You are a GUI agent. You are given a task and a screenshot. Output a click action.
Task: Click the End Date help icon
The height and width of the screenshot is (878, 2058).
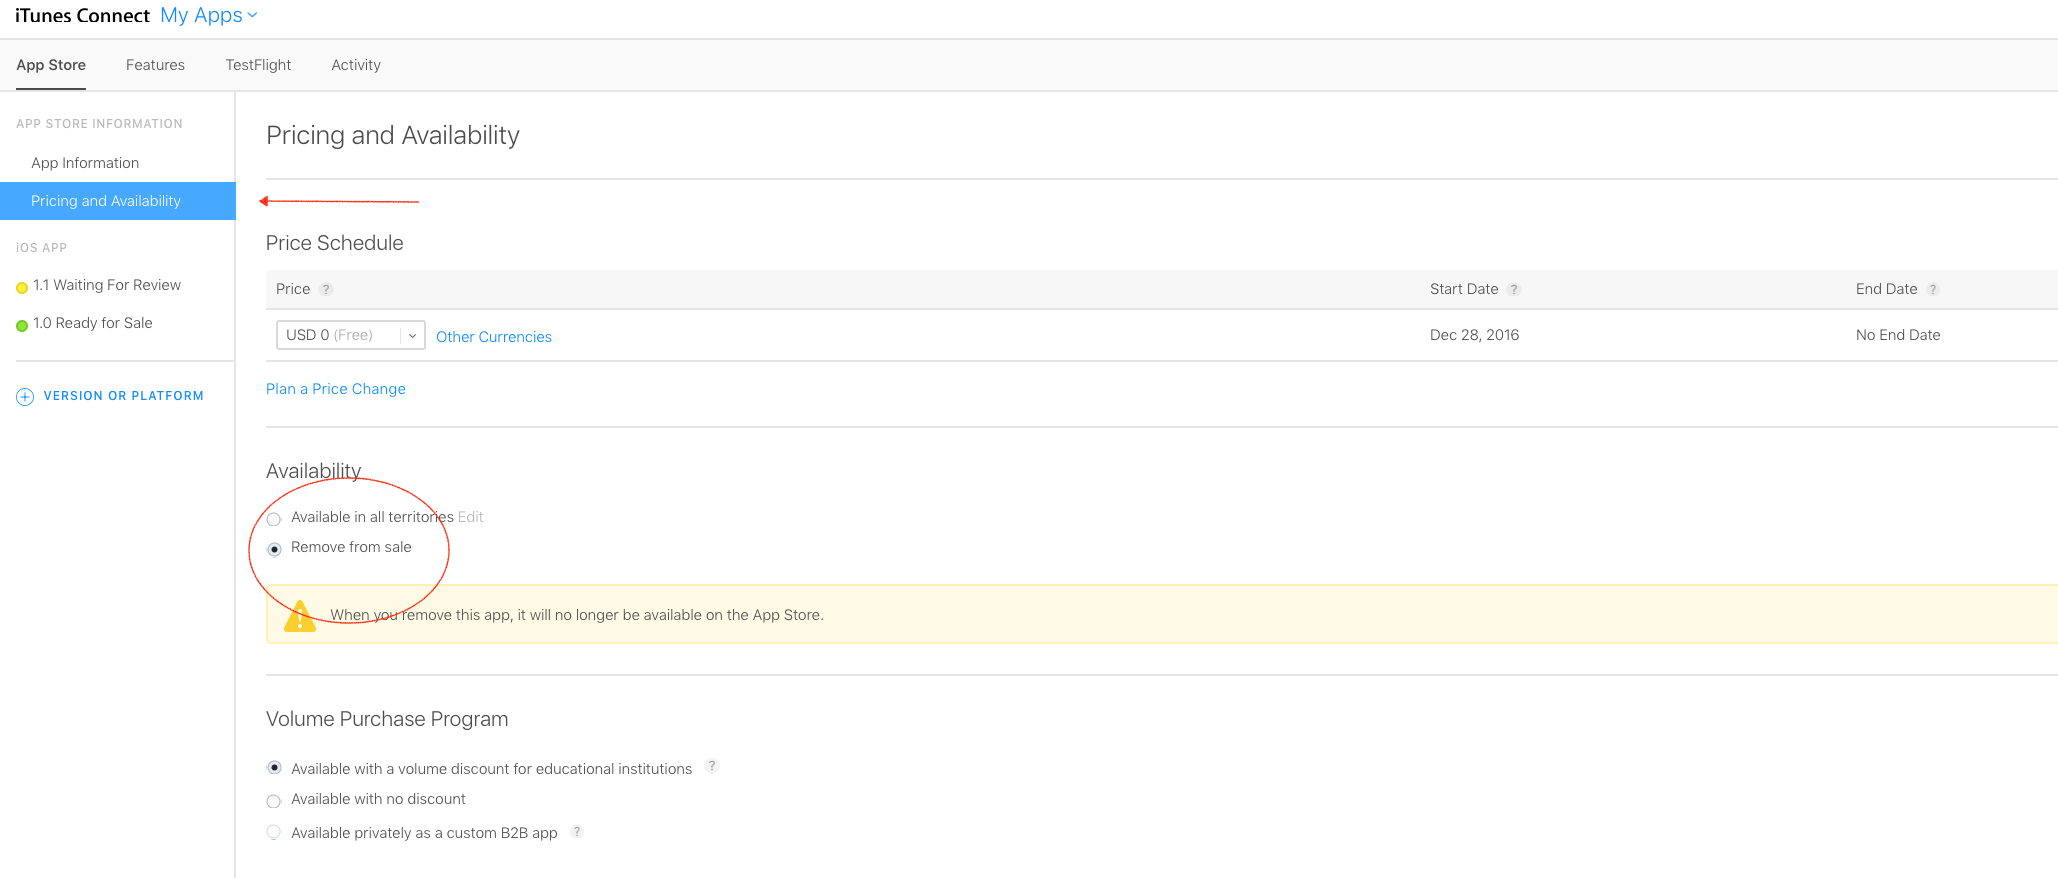[1933, 289]
